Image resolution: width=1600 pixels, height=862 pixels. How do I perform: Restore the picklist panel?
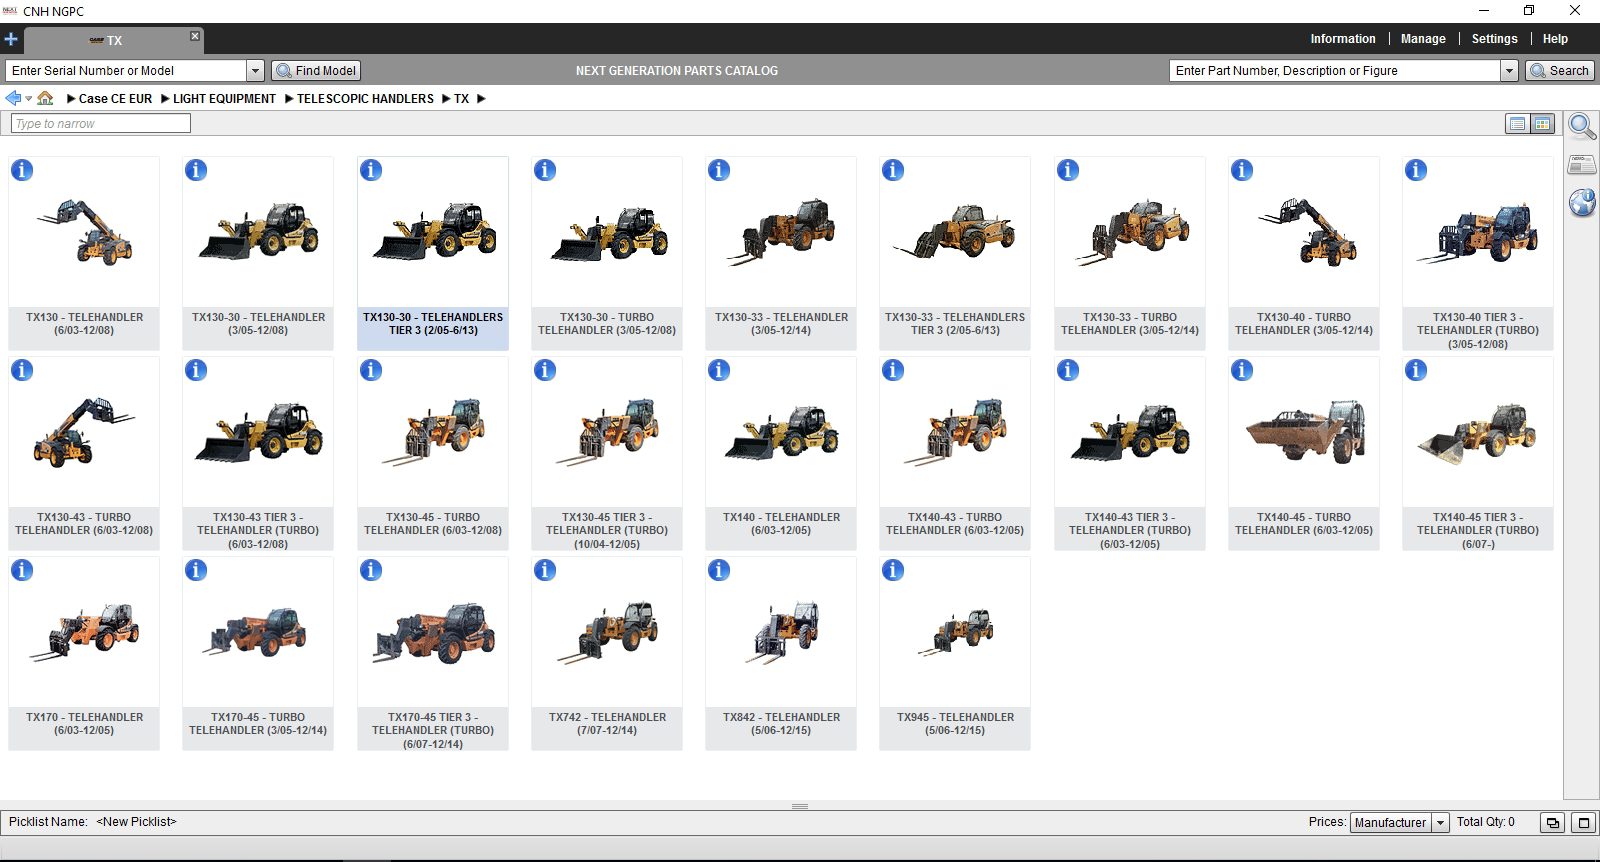coord(1552,823)
